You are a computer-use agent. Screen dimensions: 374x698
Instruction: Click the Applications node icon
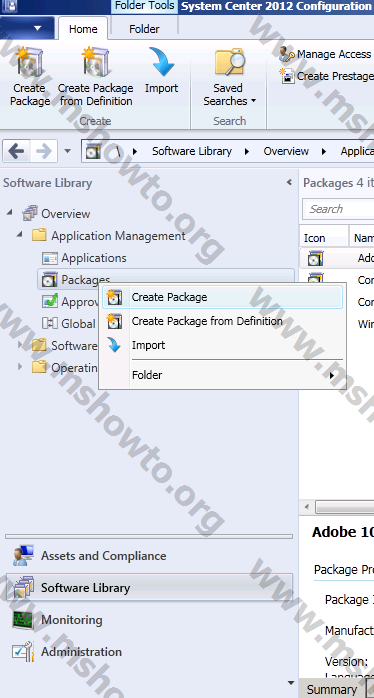[49, 258]
